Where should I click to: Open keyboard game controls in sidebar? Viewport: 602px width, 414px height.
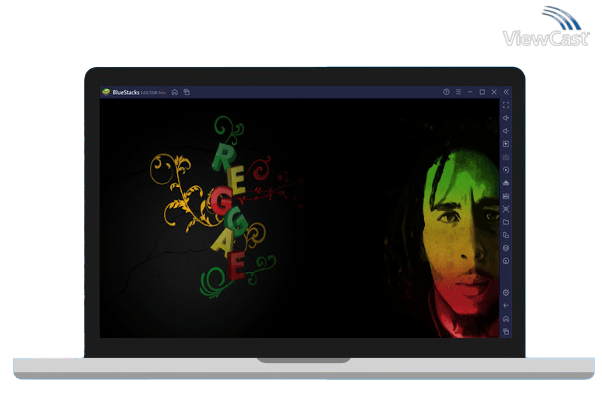click(x=506, y=157)
